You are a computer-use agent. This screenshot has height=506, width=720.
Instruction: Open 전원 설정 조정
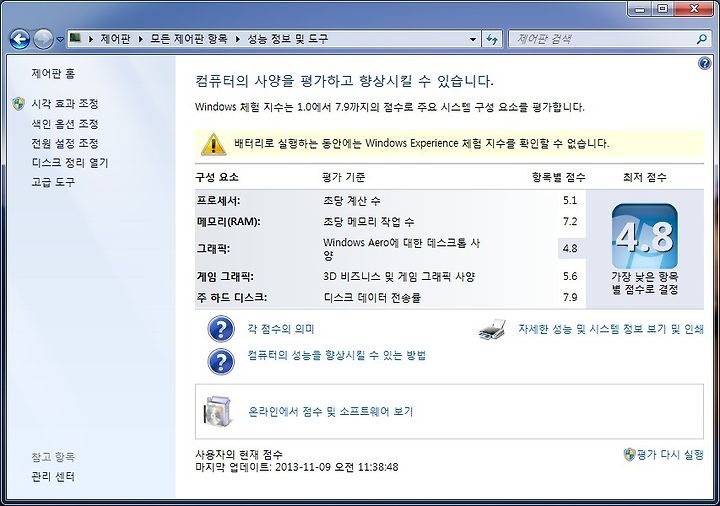coord(65,144)
